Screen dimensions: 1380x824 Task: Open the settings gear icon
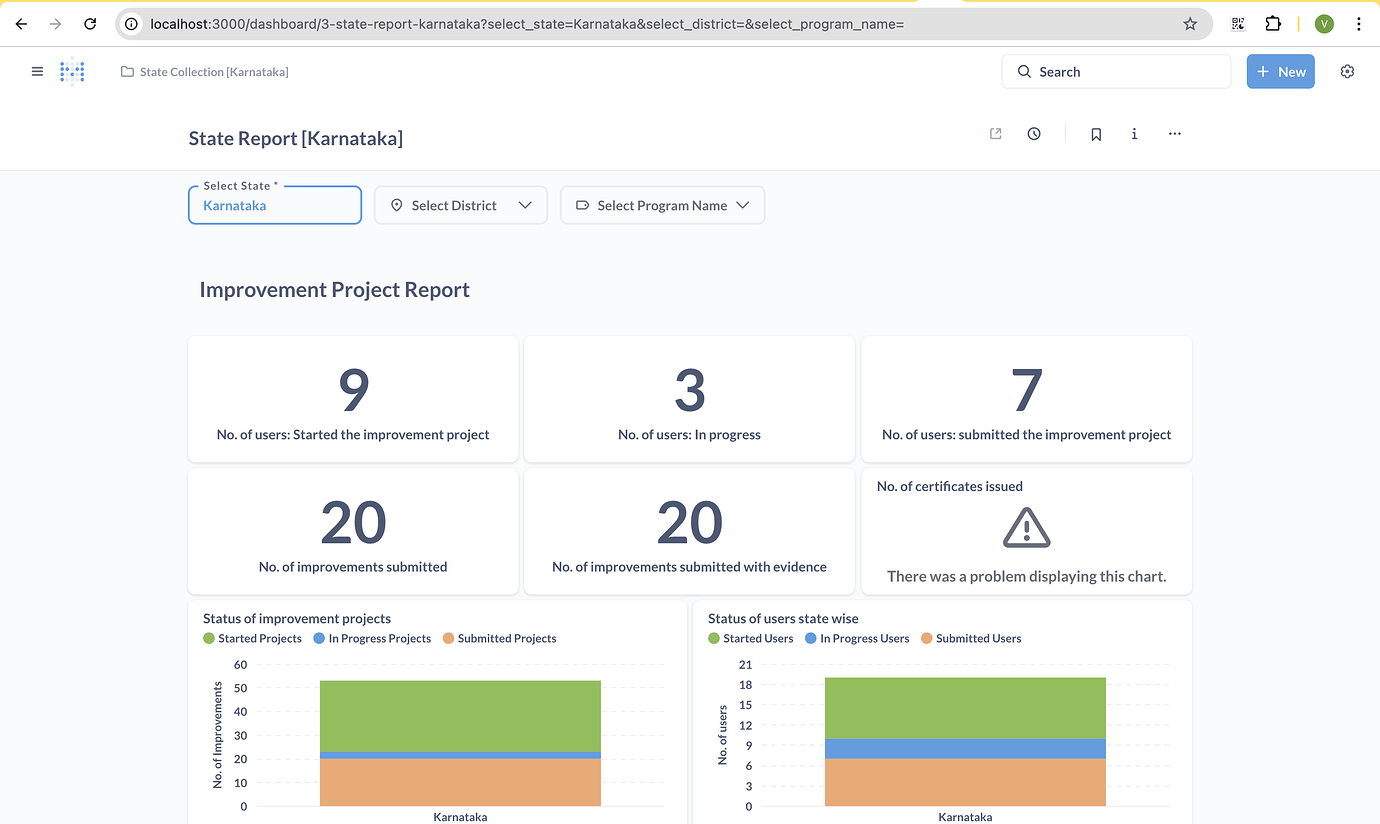1347,72
